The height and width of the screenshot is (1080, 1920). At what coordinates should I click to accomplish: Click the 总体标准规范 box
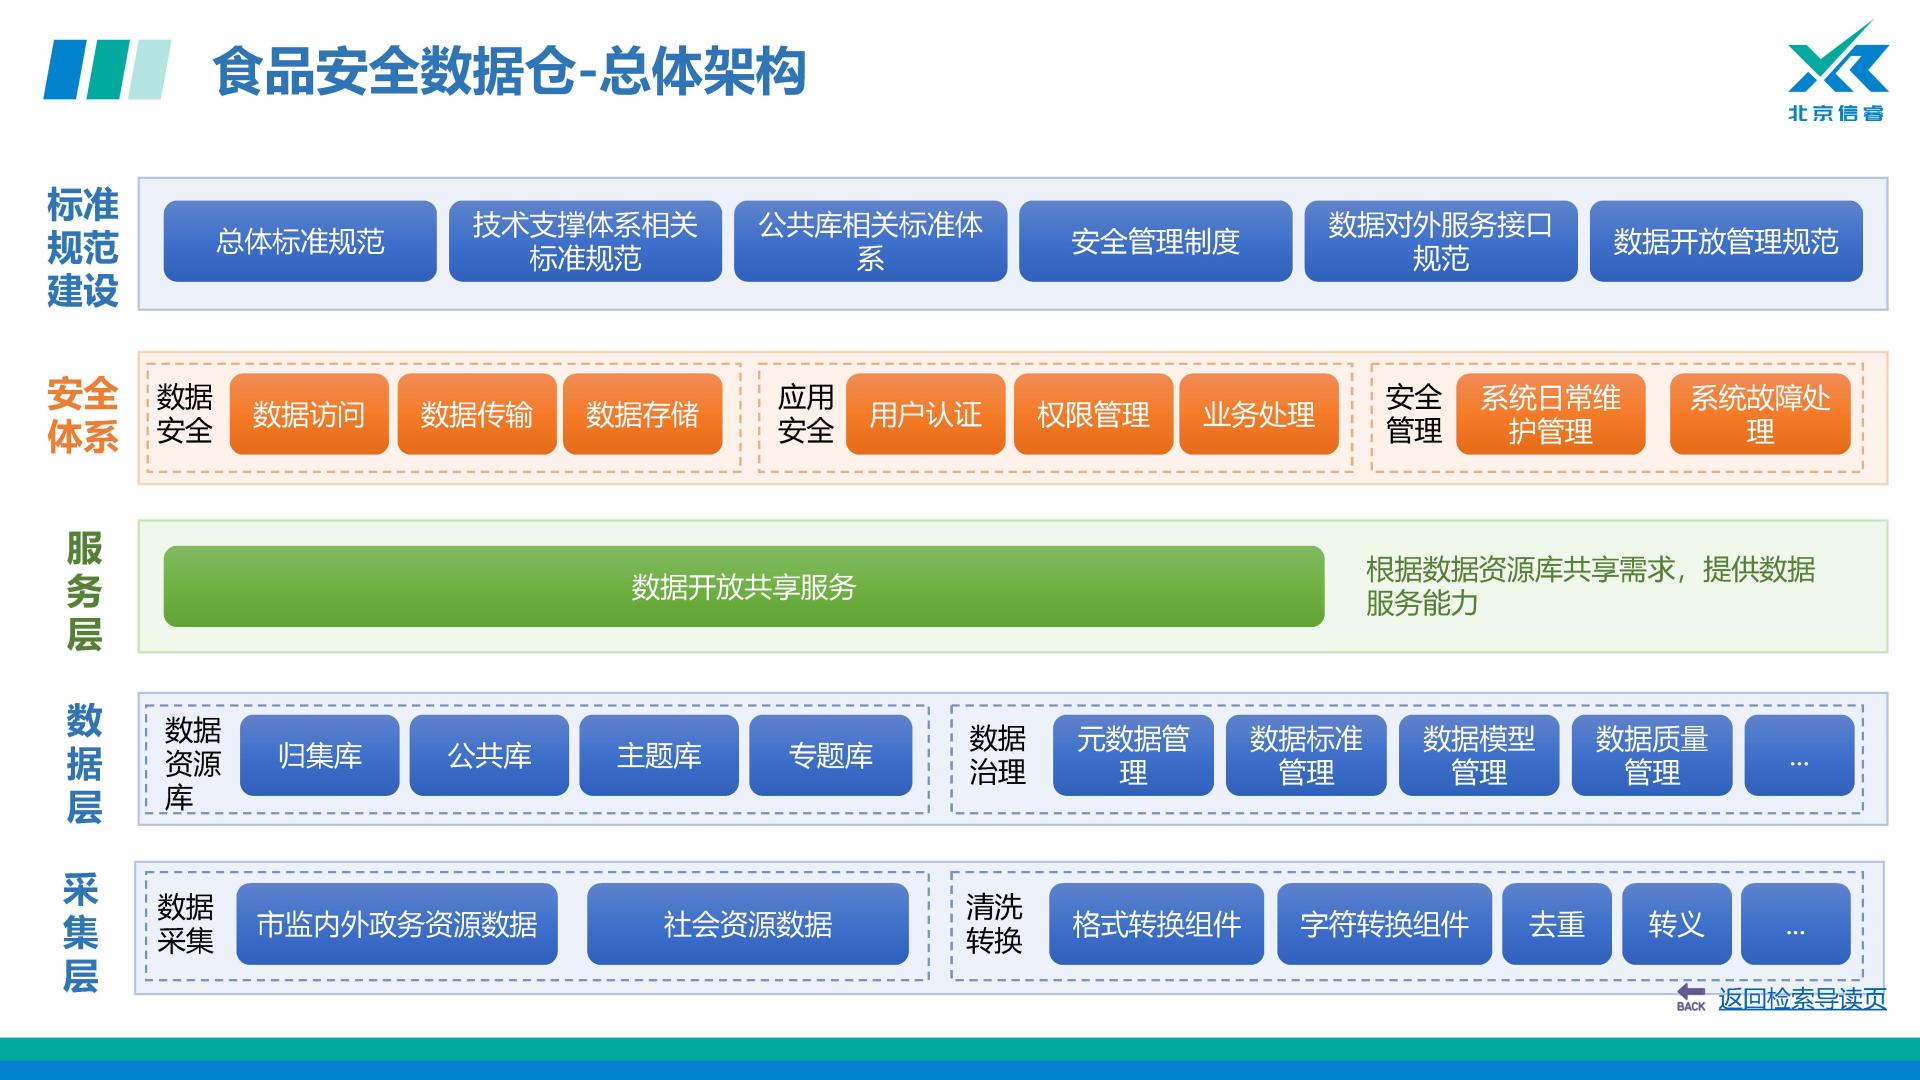pyautogui.click(x=300, y=241)
